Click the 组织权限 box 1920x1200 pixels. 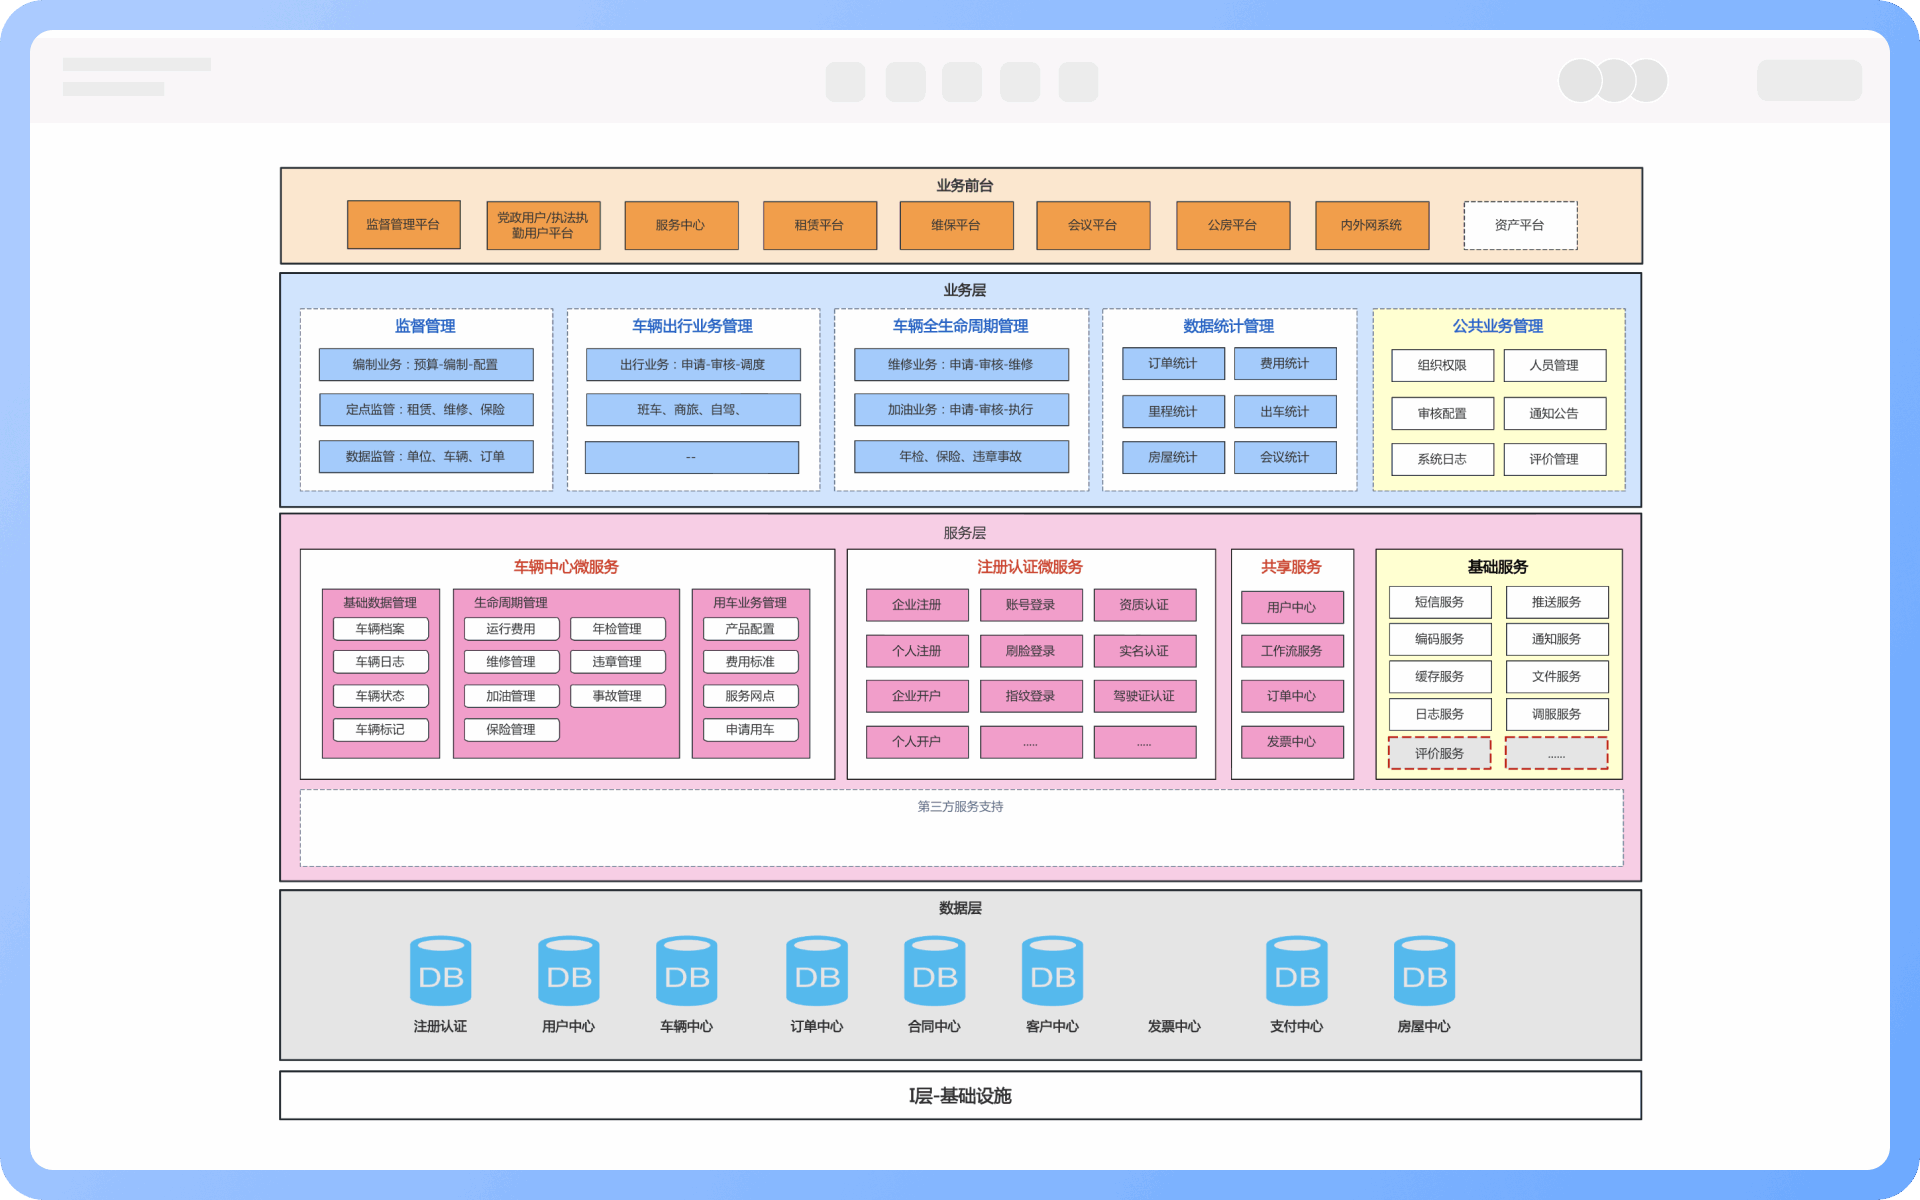tap(1441, 365)
